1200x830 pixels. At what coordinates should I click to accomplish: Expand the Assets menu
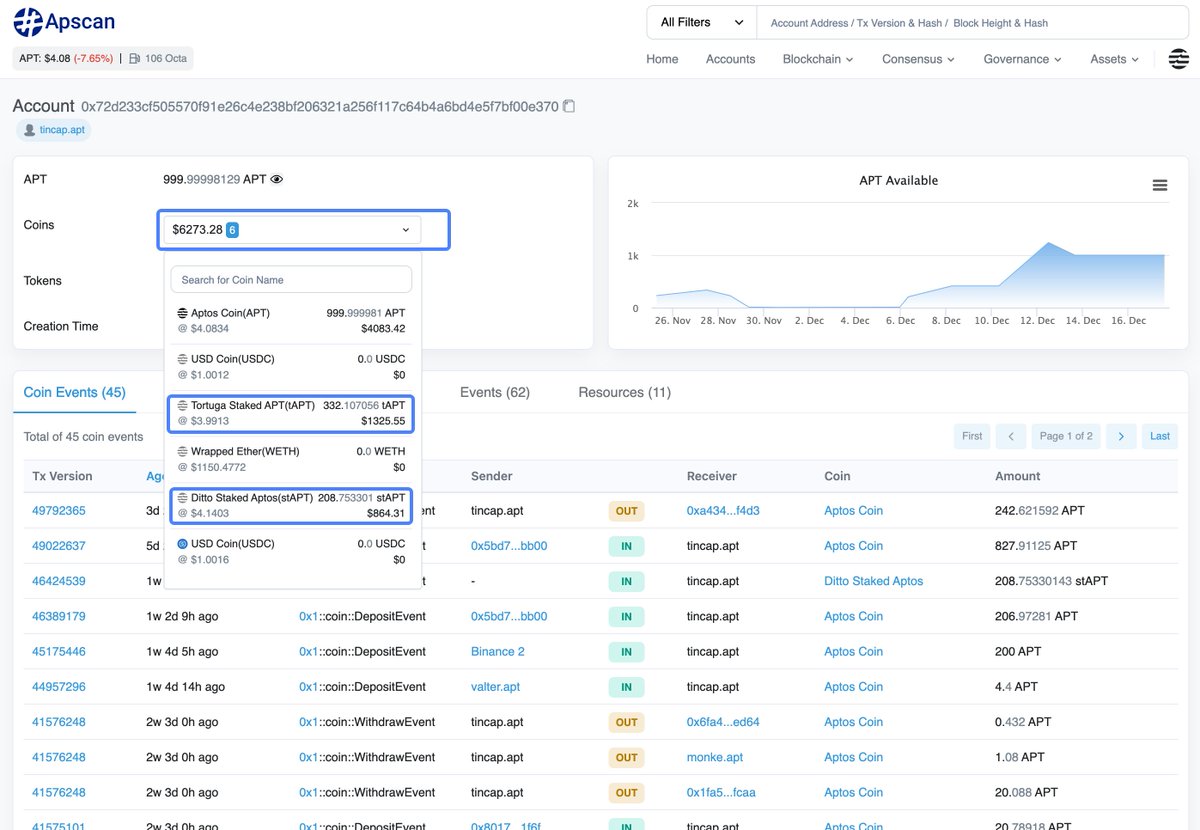click(1114, 59)
